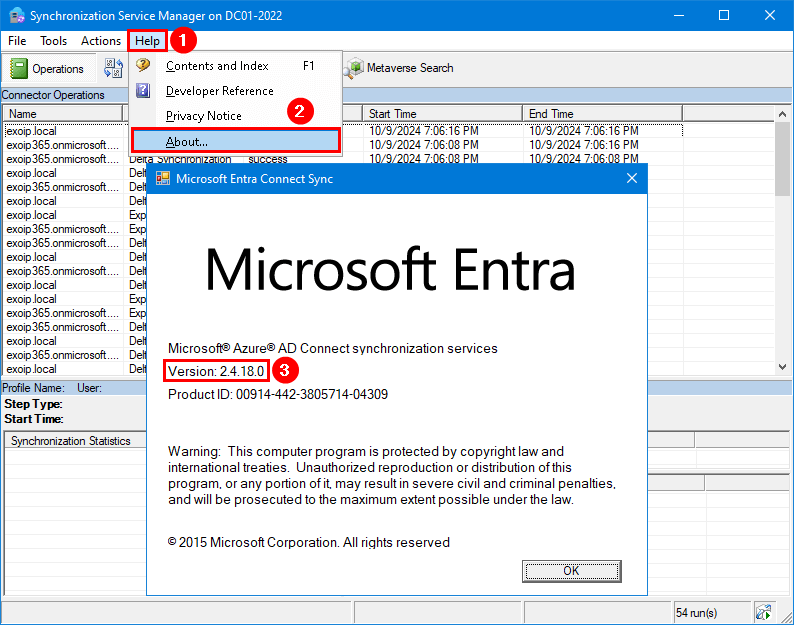Click the window resize grip in status bar
Viewport: 794px width, 625px height.
coord(786,617)
